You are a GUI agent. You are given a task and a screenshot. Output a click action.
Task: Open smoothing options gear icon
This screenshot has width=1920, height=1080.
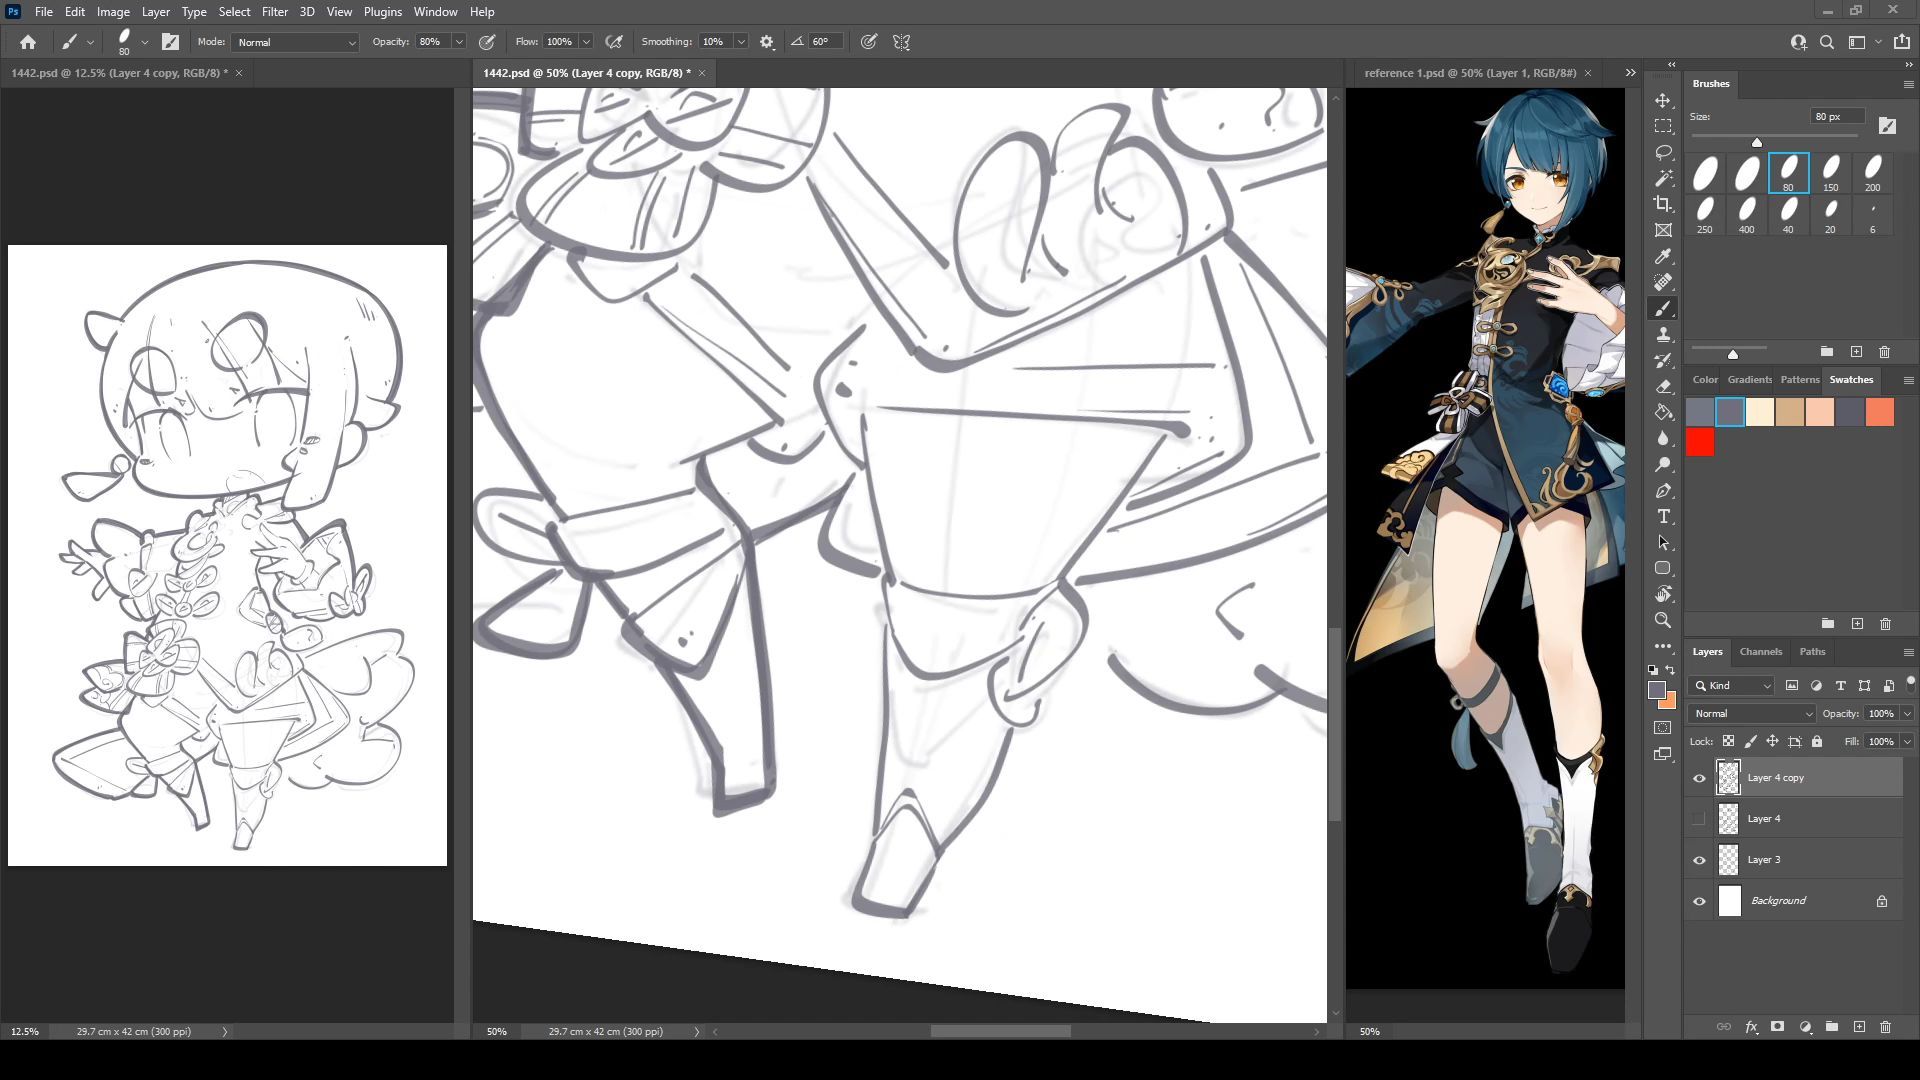767,42
